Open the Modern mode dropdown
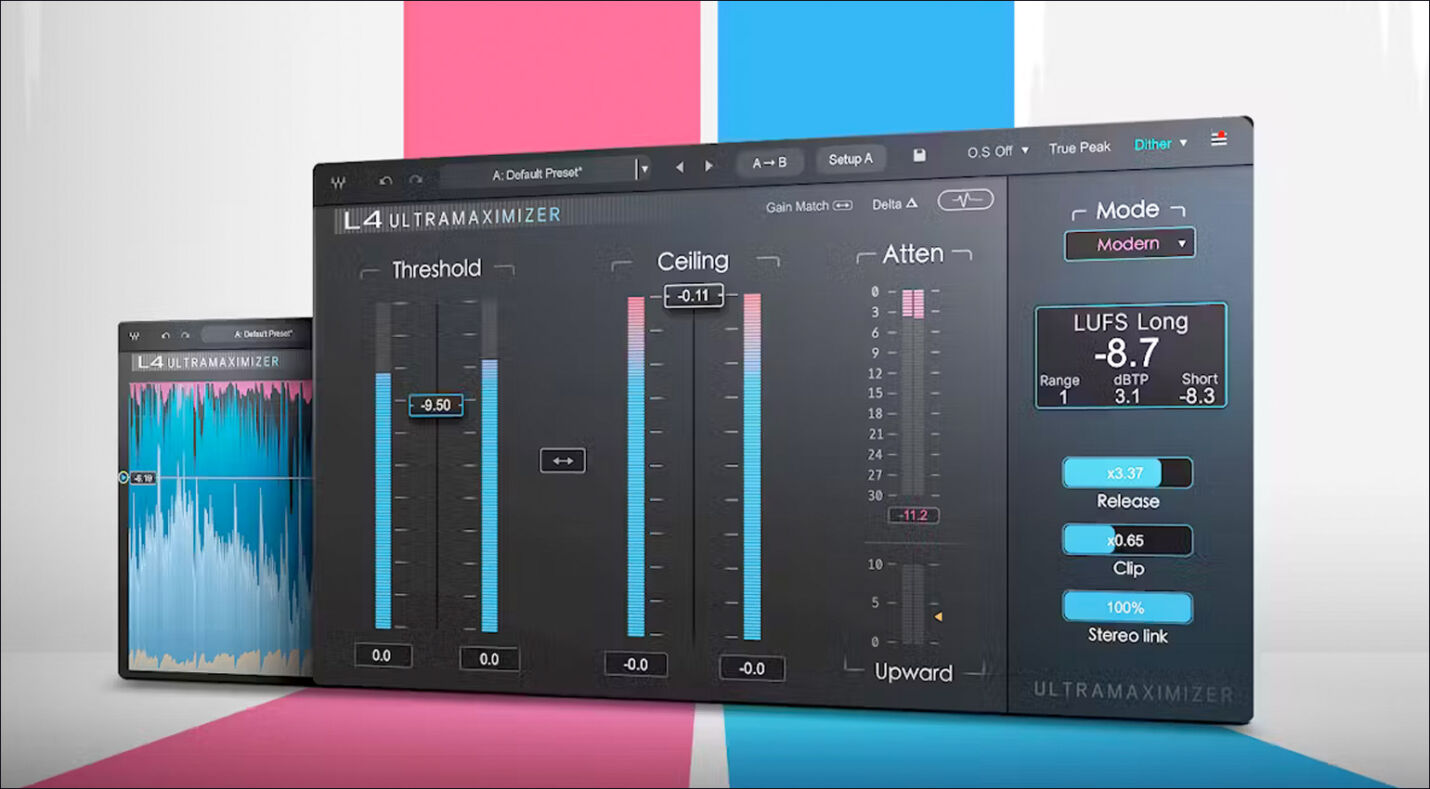This screenshot has width=1430, height=789. tap(1128, 243)
